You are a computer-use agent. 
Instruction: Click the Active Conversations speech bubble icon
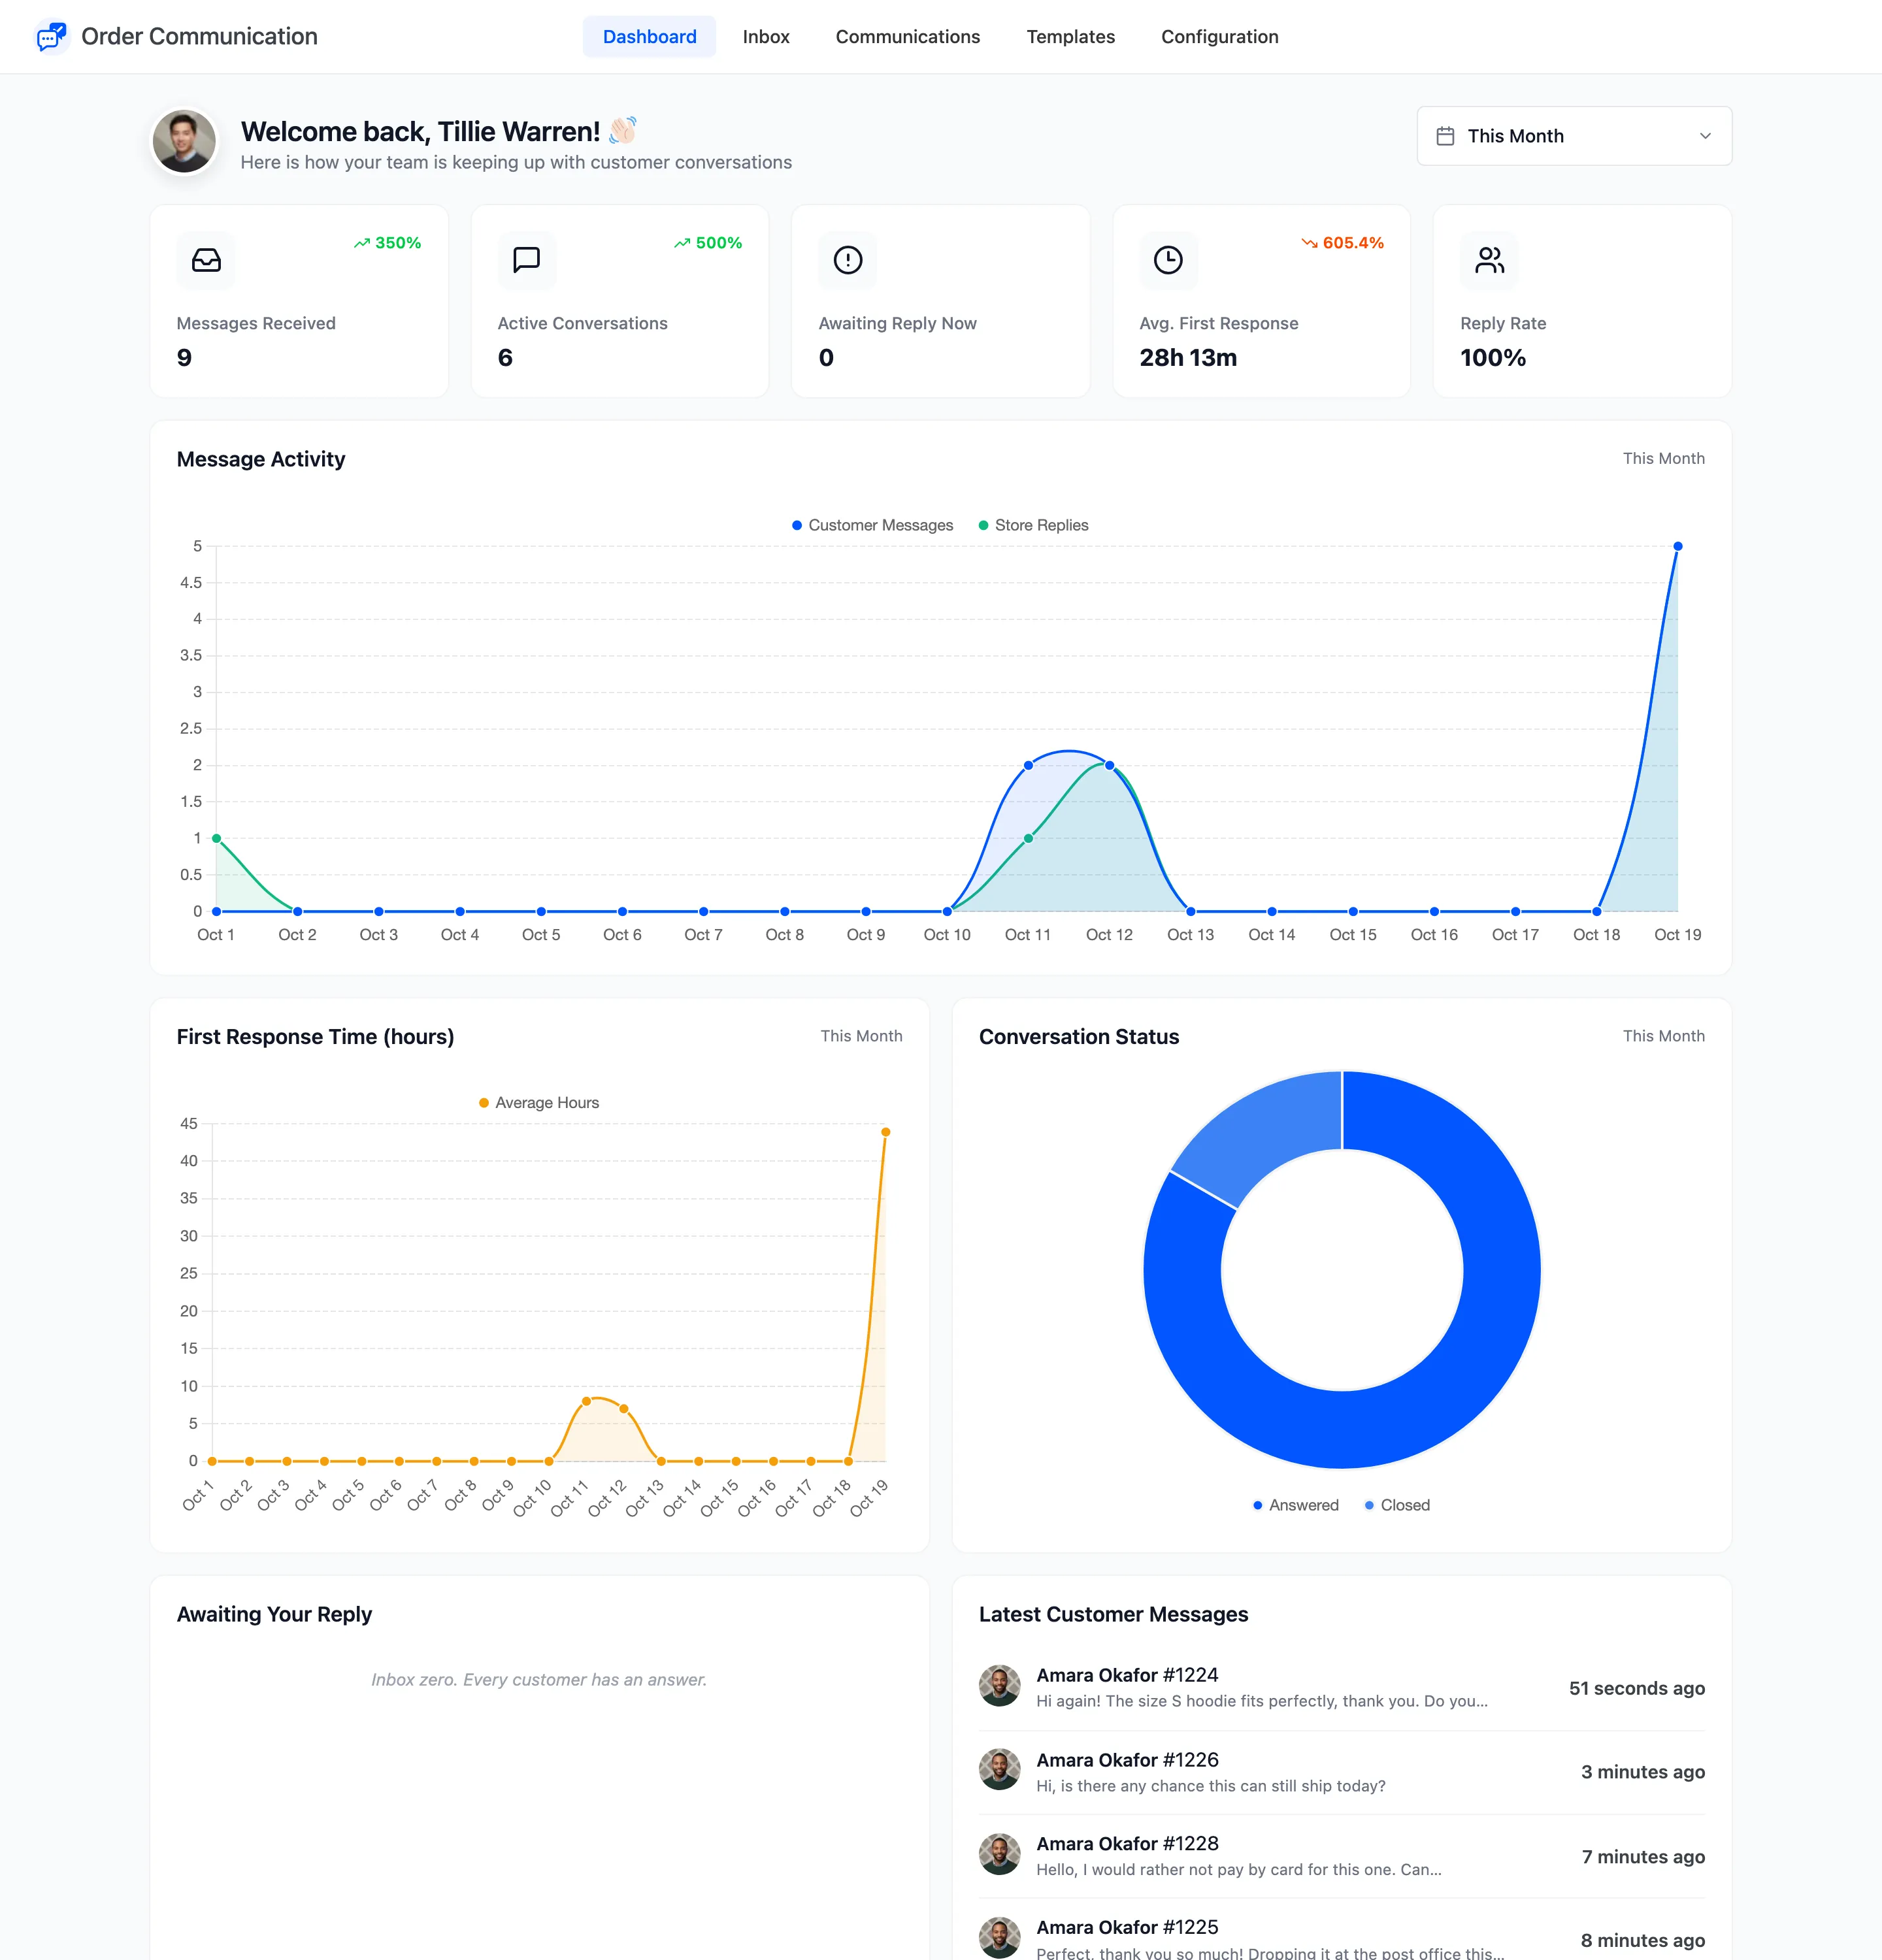527,260
